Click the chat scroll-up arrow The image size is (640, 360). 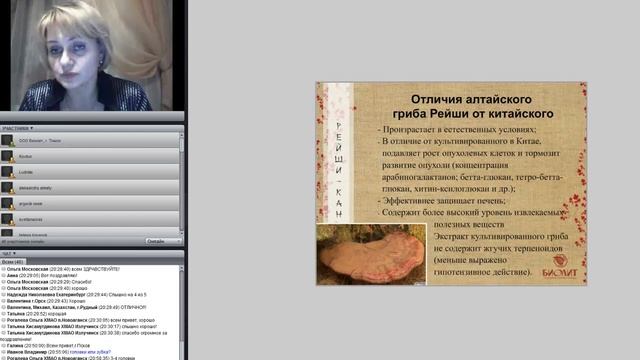tap(182, 268)
